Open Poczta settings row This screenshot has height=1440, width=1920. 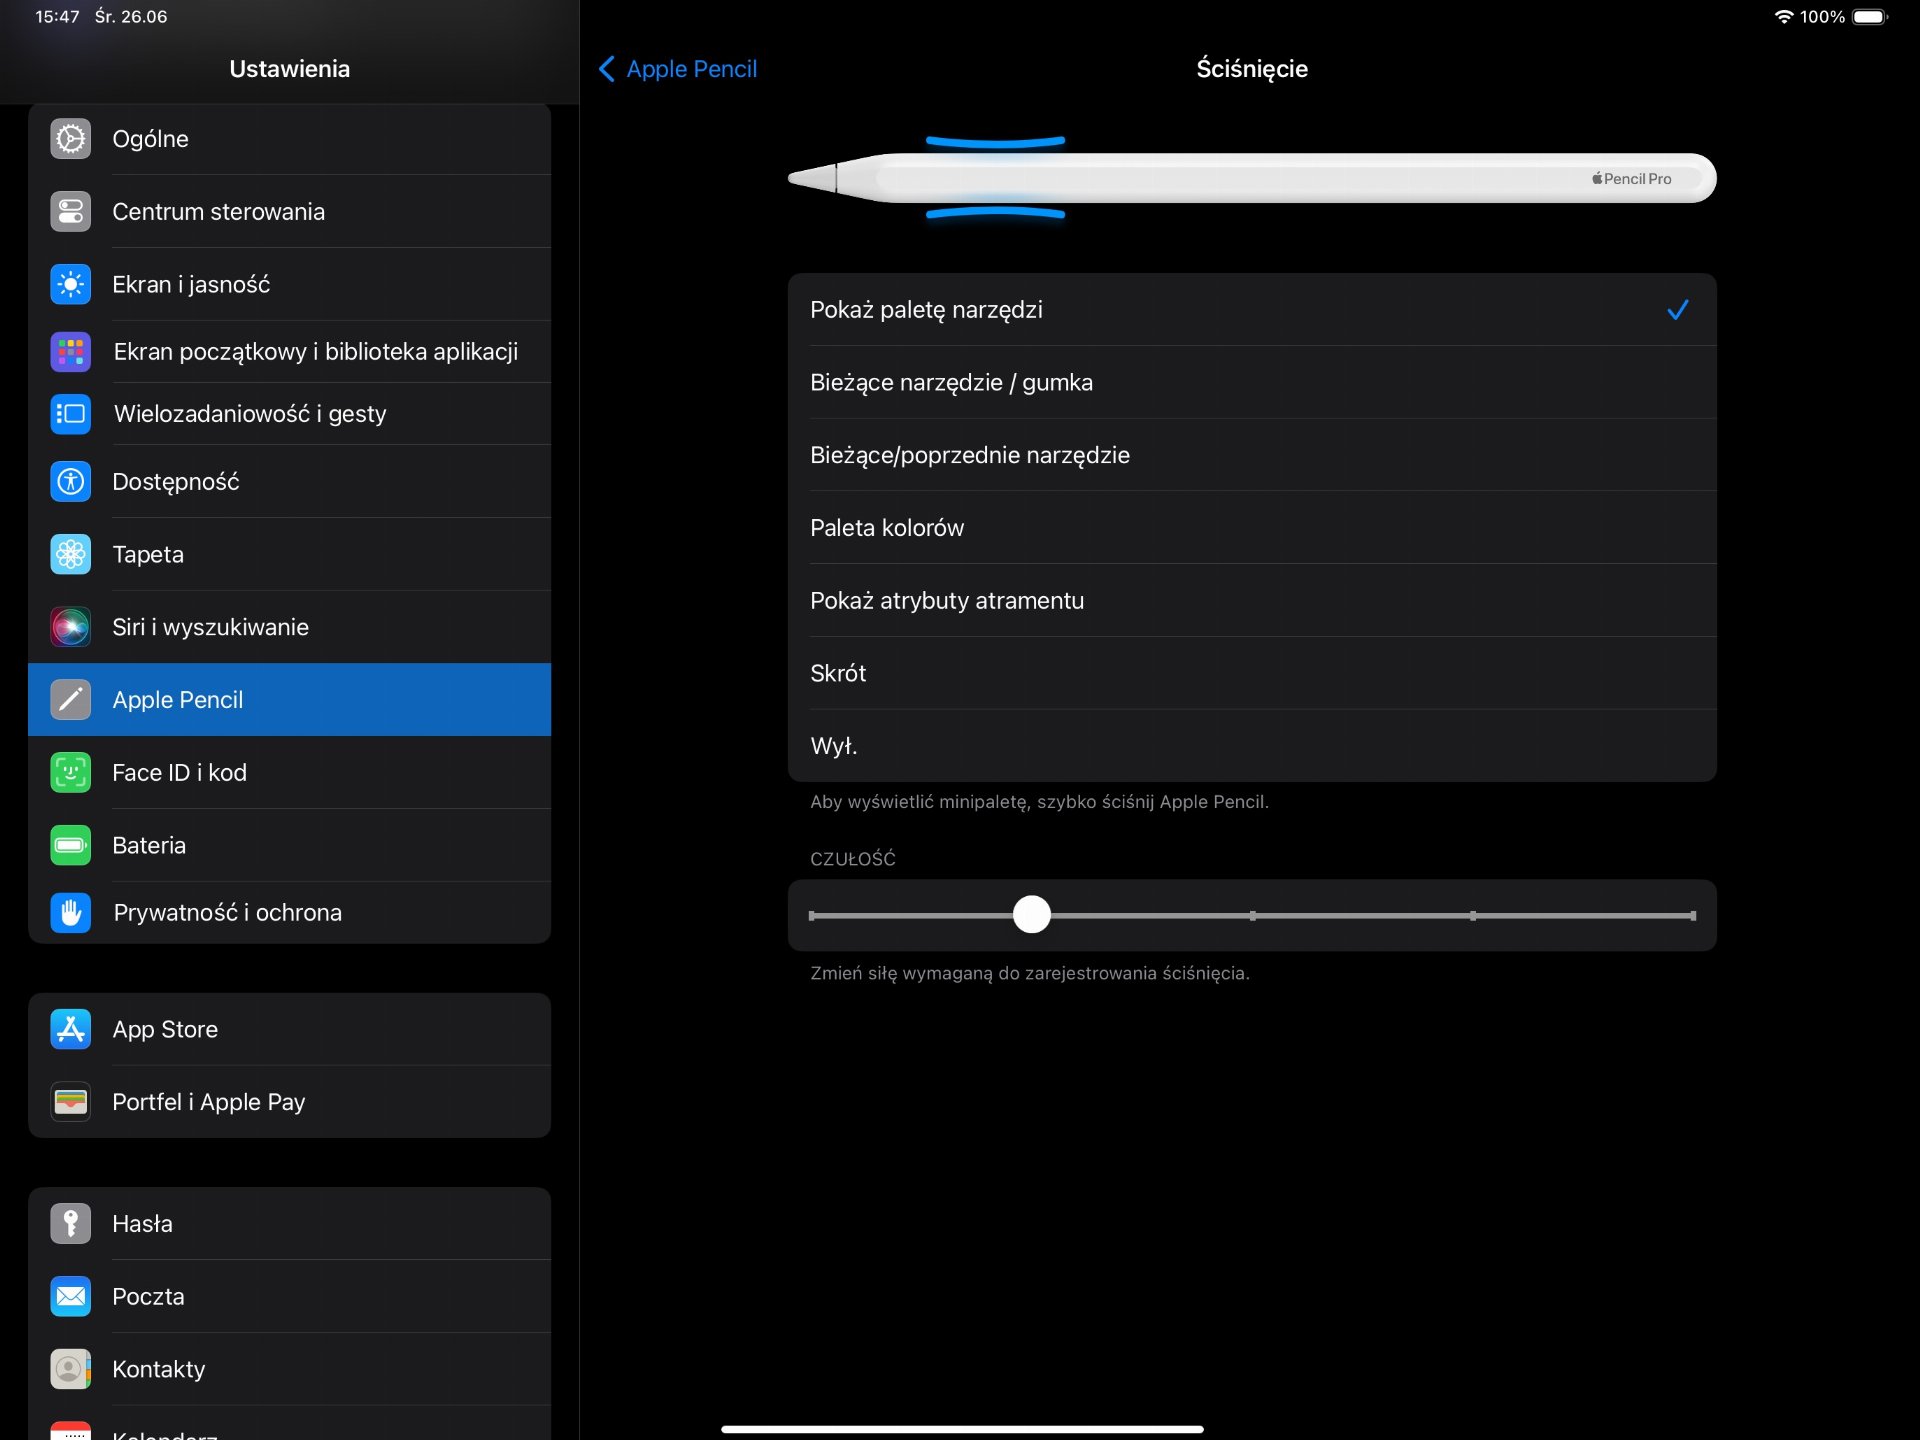tap(289, 1297)
